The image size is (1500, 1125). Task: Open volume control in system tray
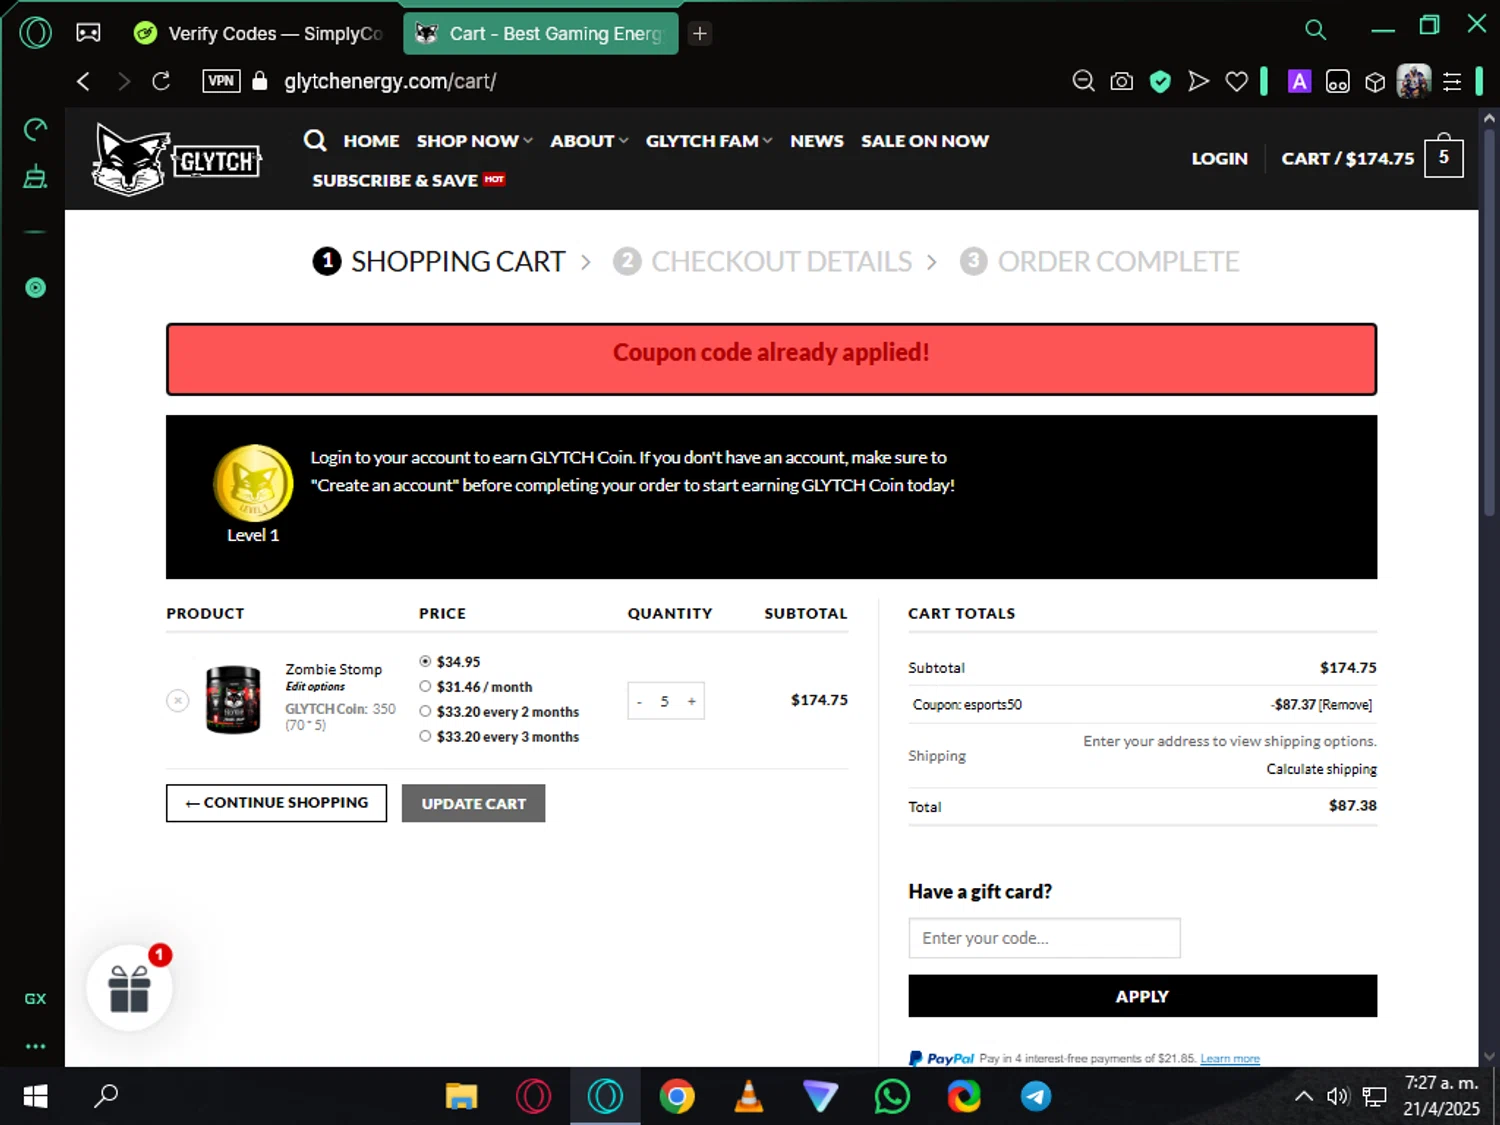[1338, 1096]
